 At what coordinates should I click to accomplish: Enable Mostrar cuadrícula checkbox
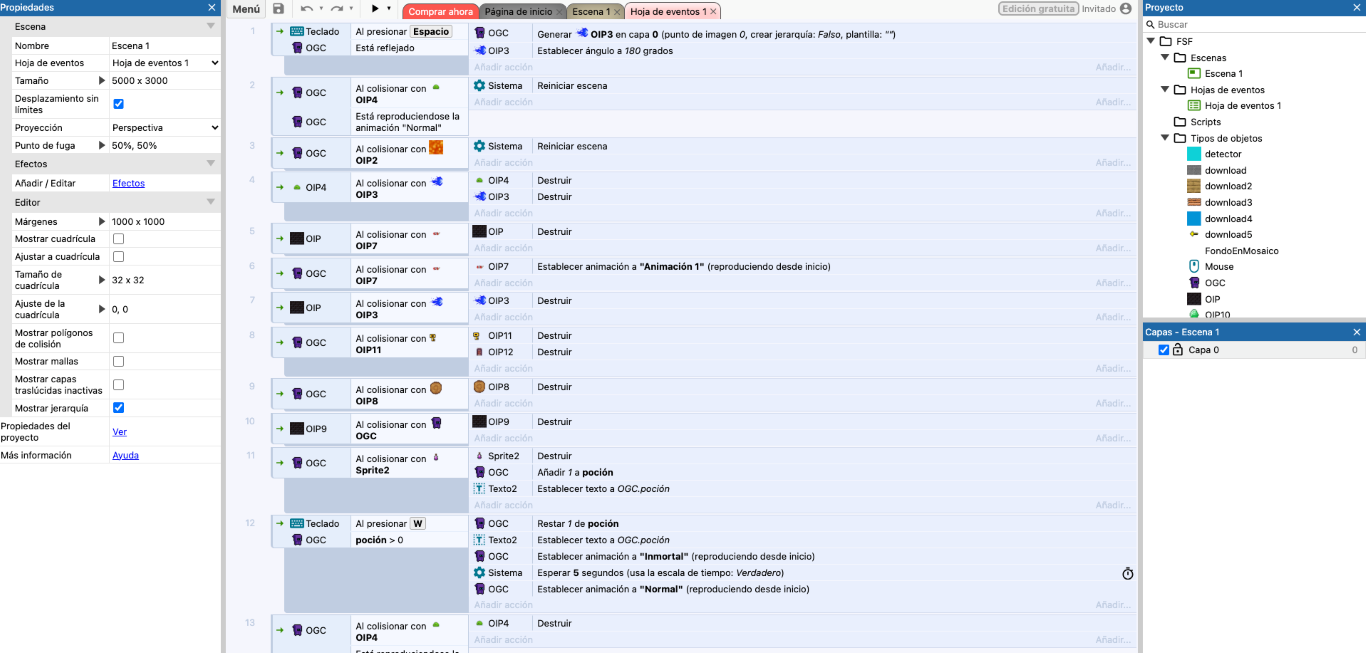(x=119, y=239)
